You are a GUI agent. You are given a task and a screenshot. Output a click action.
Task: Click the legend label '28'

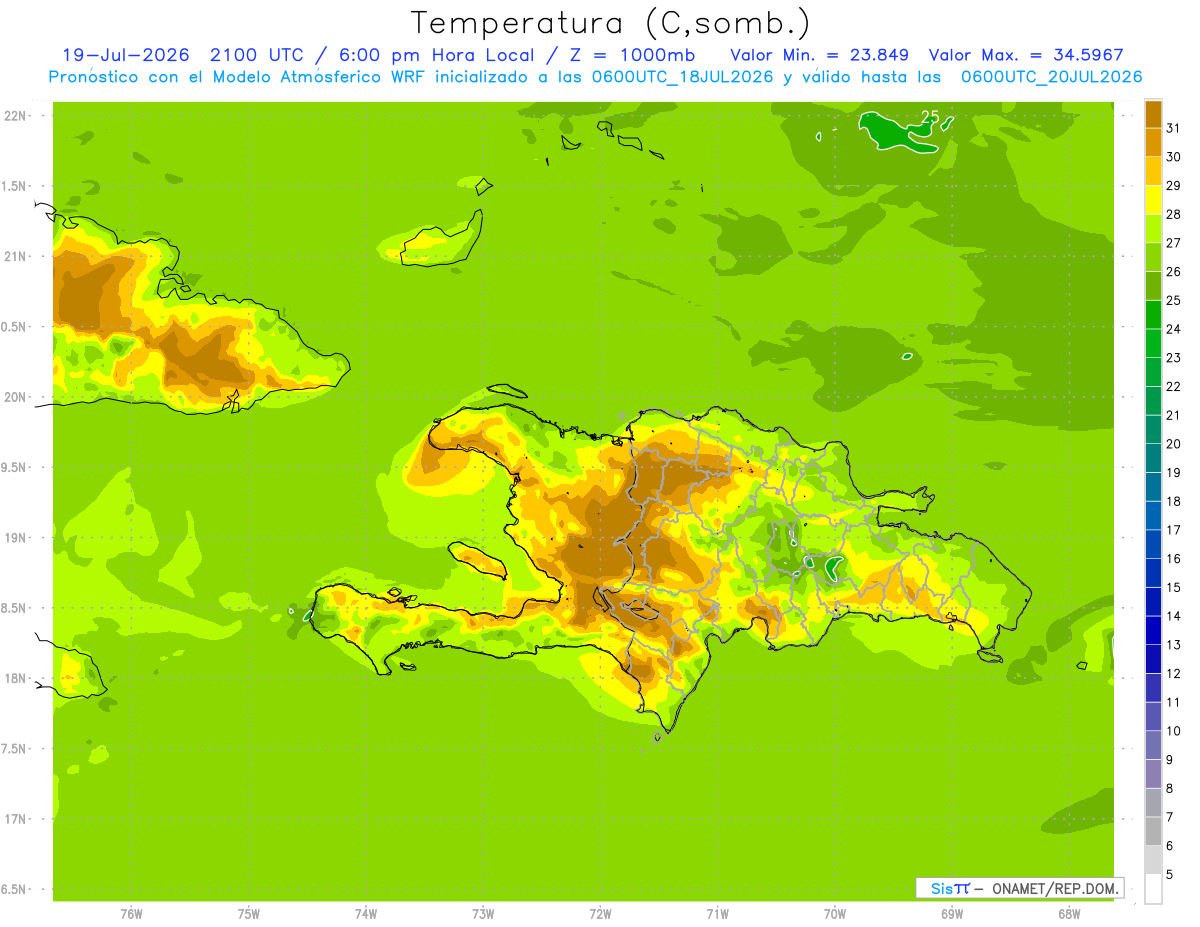click(x=1173, y=214)
